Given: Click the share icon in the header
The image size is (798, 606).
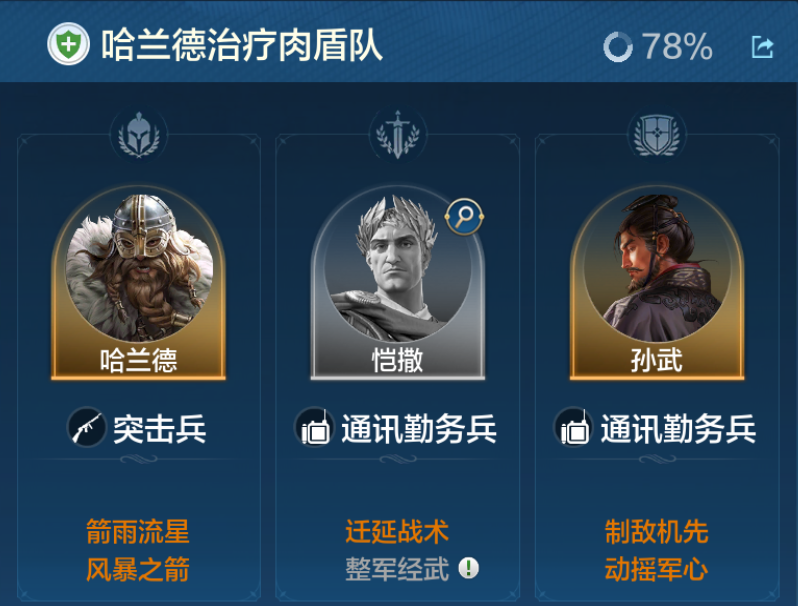Looking at the screenshot, I should click(x=762, y=47).
